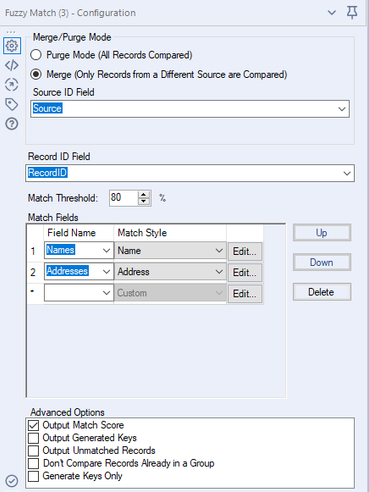369x492 pixels.
Task: Click the checkmark status icon at bottom
Action: click(x=12, y=481)
